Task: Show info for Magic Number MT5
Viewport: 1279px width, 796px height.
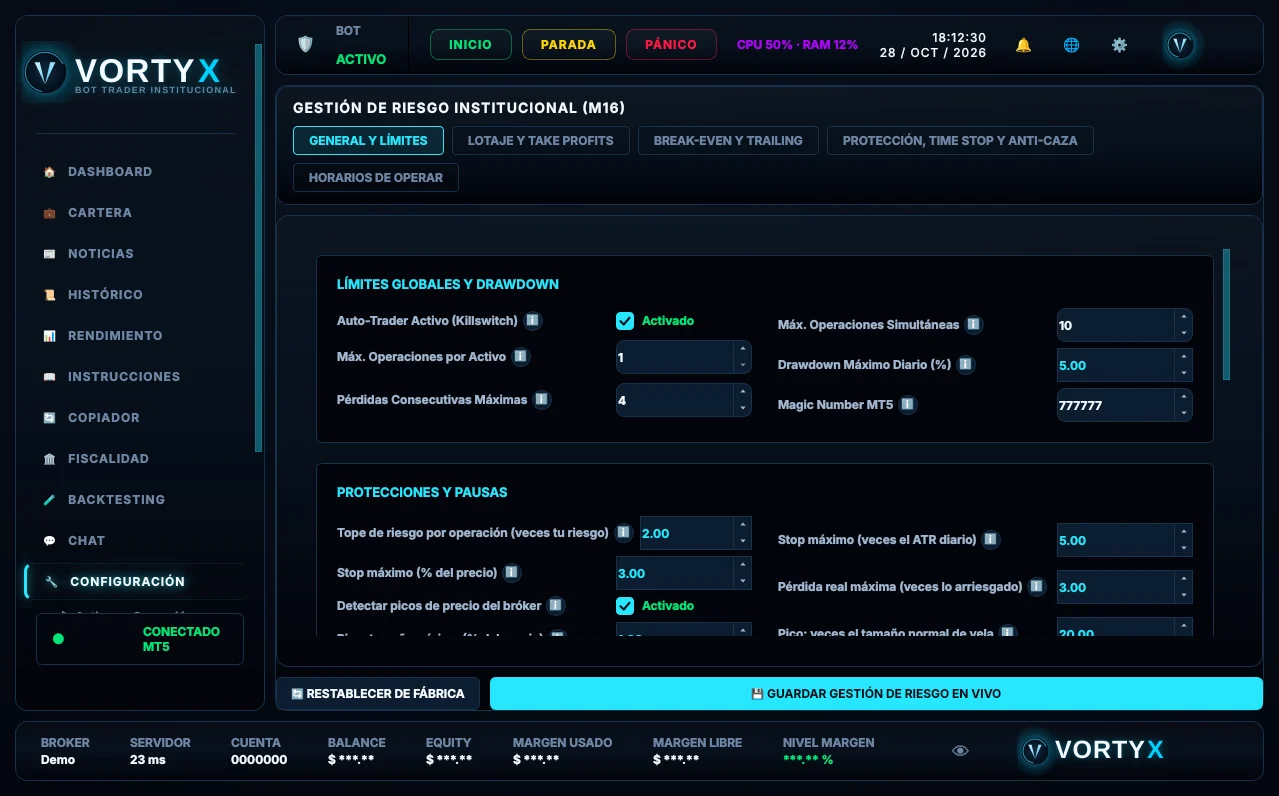Action: (x=907, y=404)
